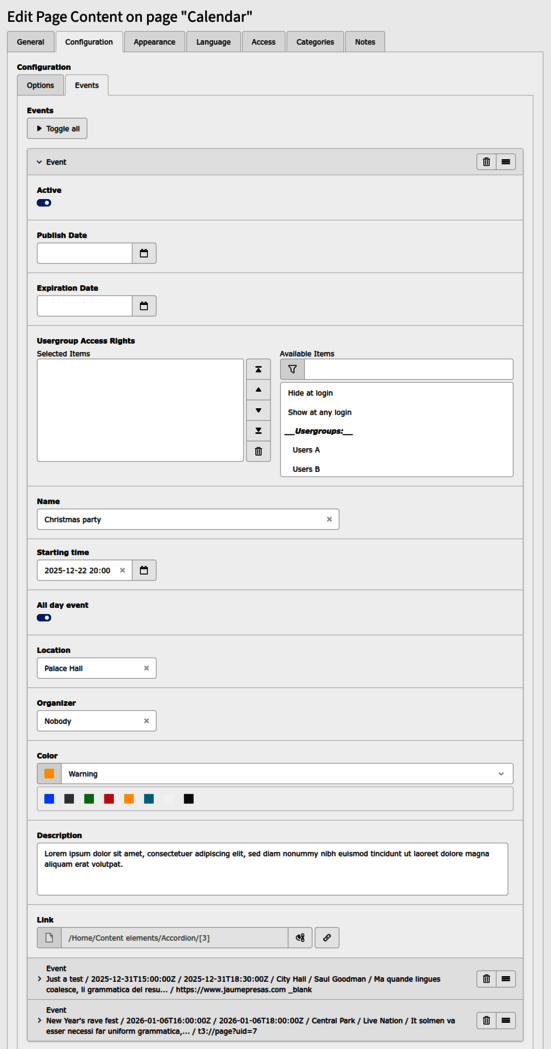Expand the 'Just a test' event
Image resolution: width=551 pixels, height=1049 pixels.
pyautogui.click(x=39, y=979)
